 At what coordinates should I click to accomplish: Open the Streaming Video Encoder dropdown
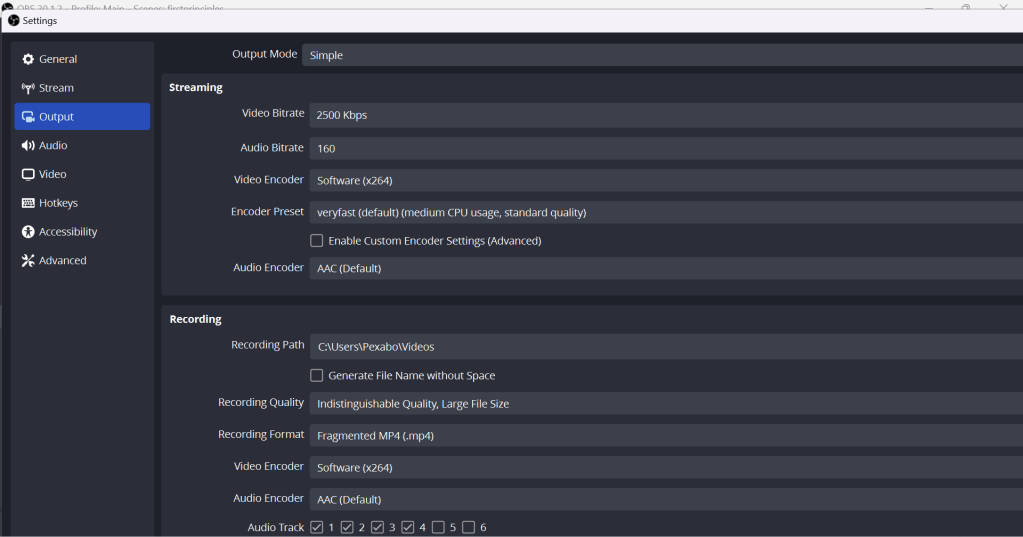click(666, 180)
